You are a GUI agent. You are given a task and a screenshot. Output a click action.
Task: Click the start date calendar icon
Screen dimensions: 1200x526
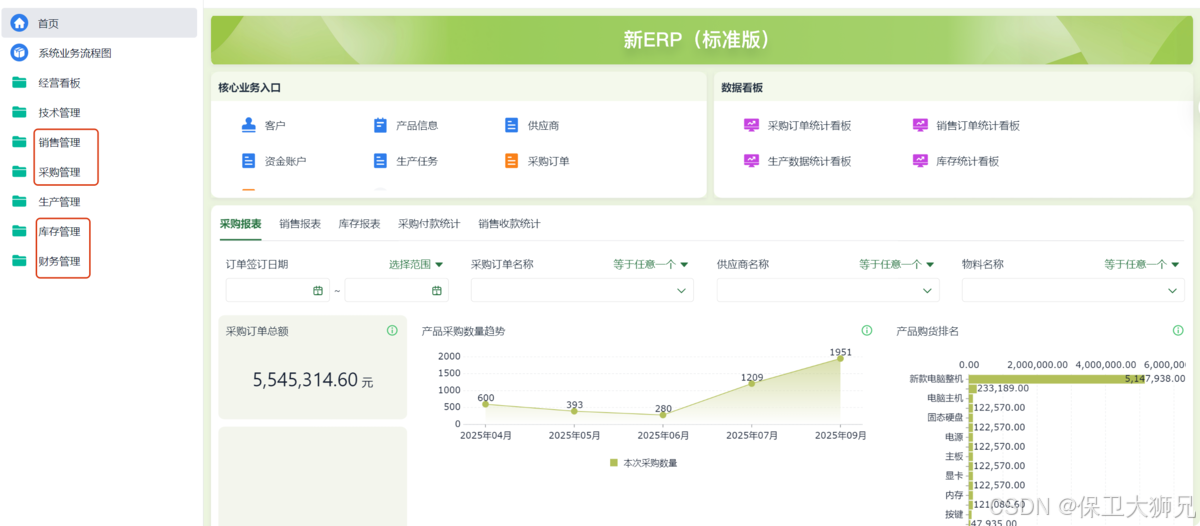[318, 290]
